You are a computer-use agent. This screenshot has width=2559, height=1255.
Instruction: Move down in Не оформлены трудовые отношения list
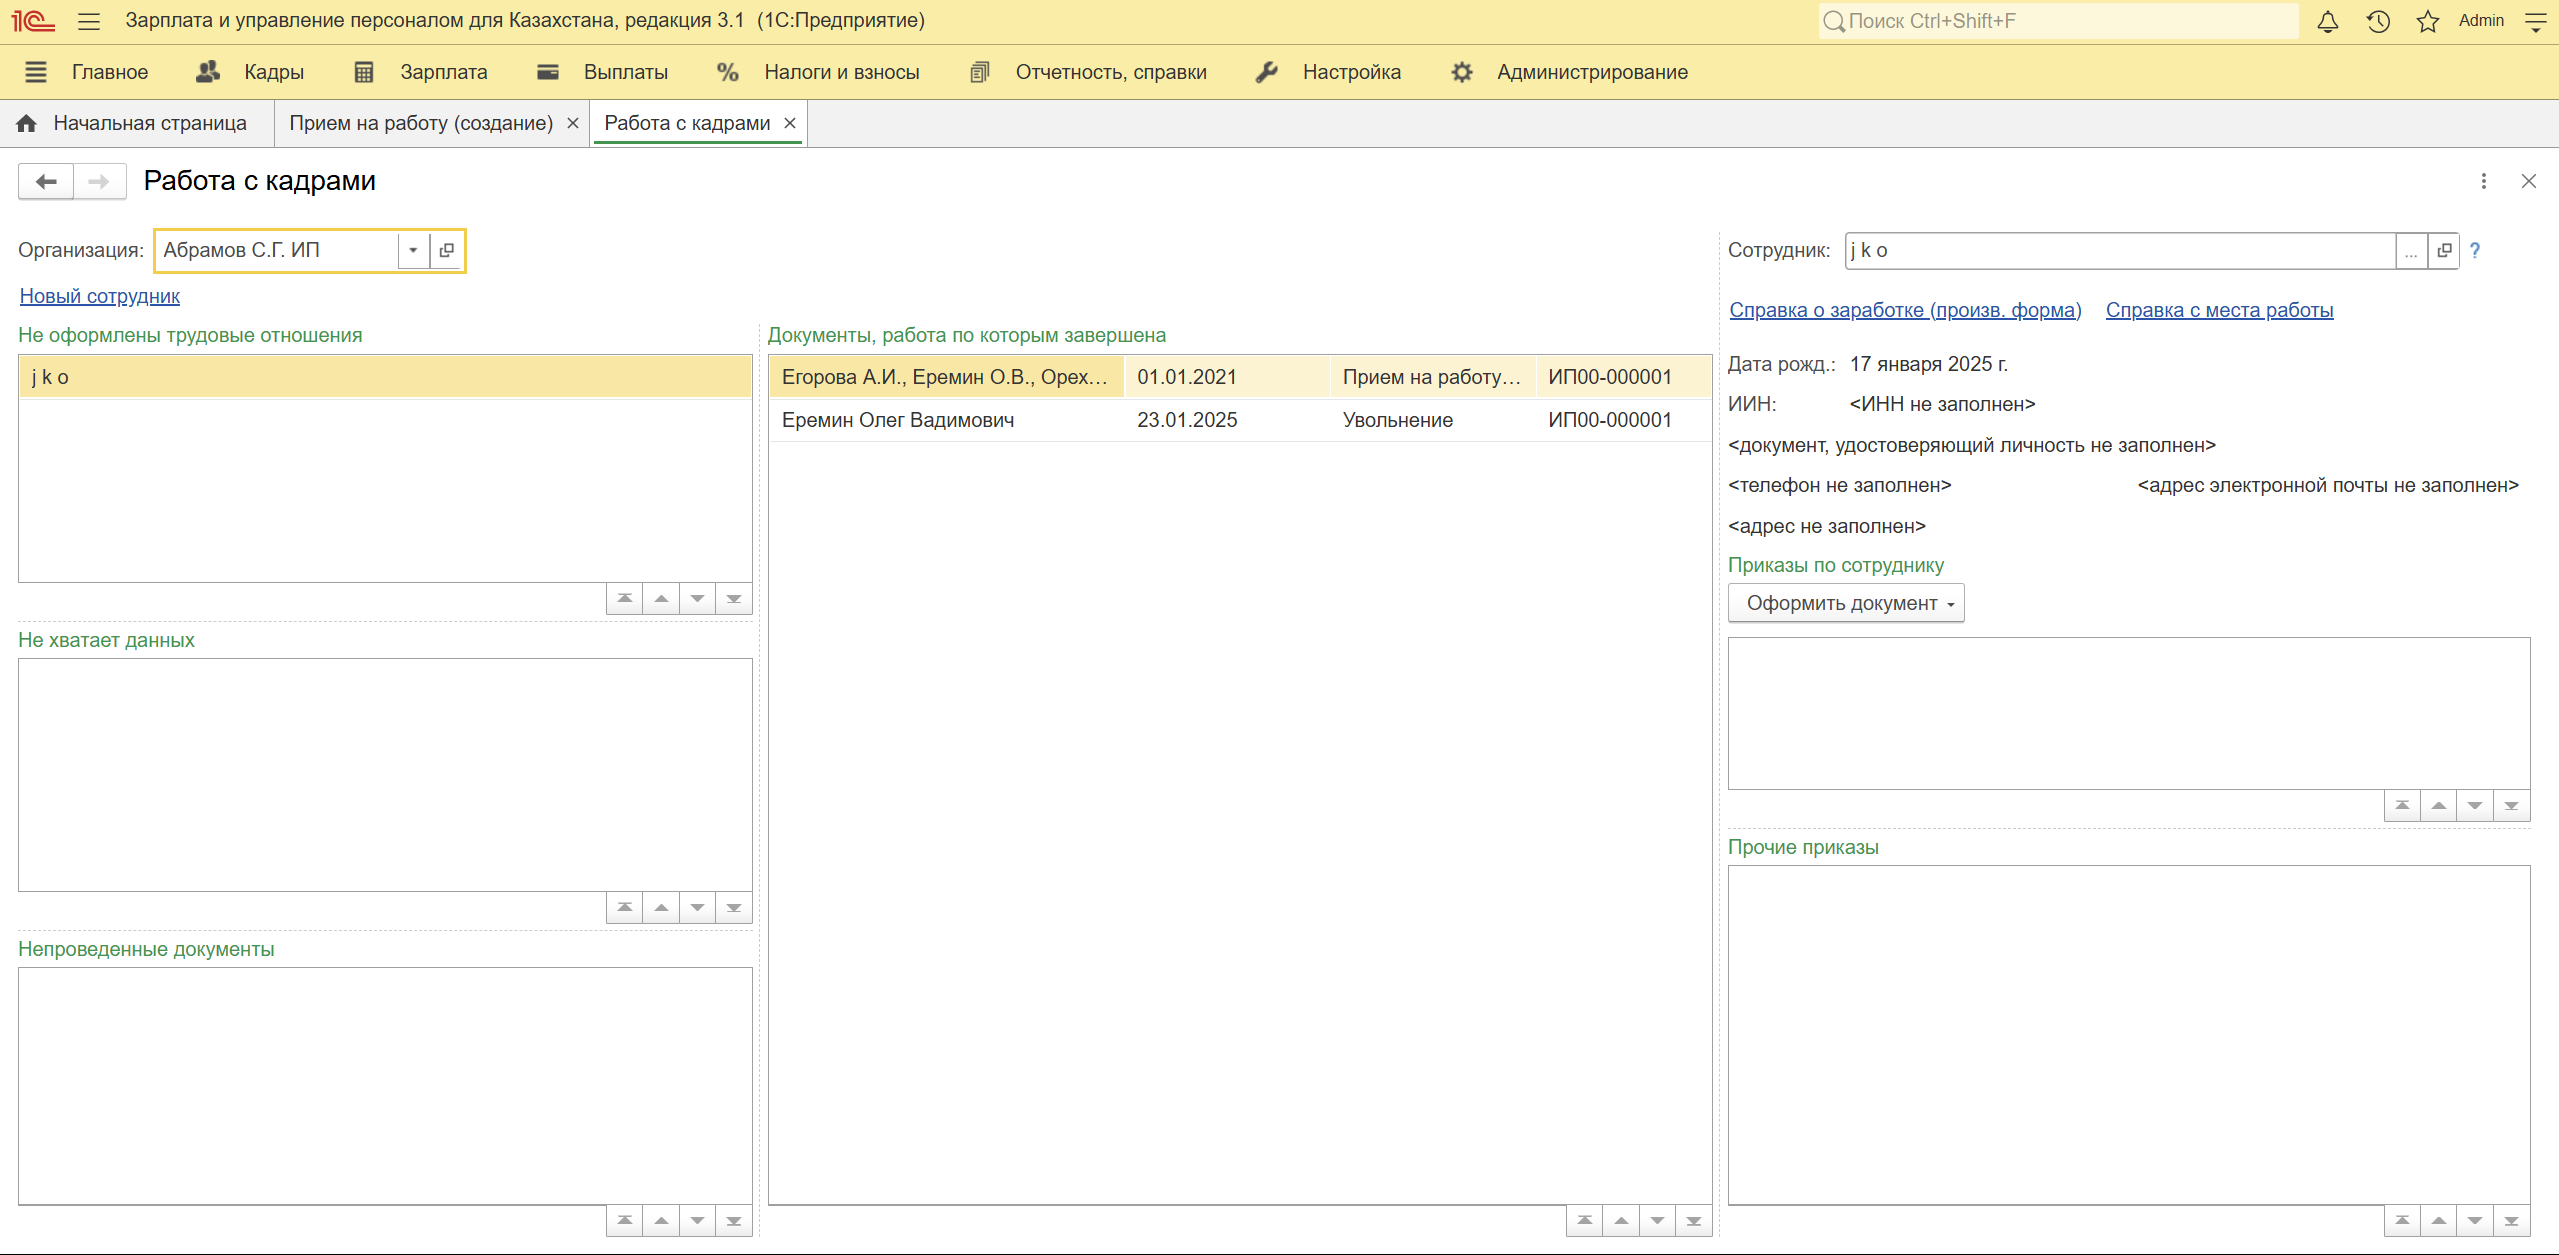pyautogui.click(x=697, y=598)
